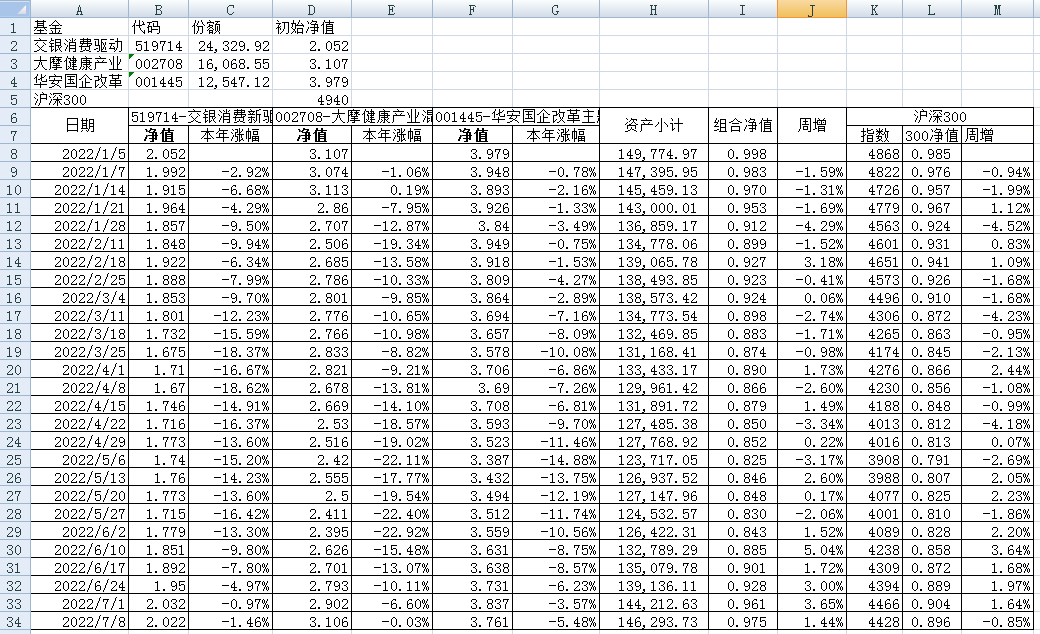The image size is (1040, 634).
Task: Select column M header
Action: click(x=997, y=9)
